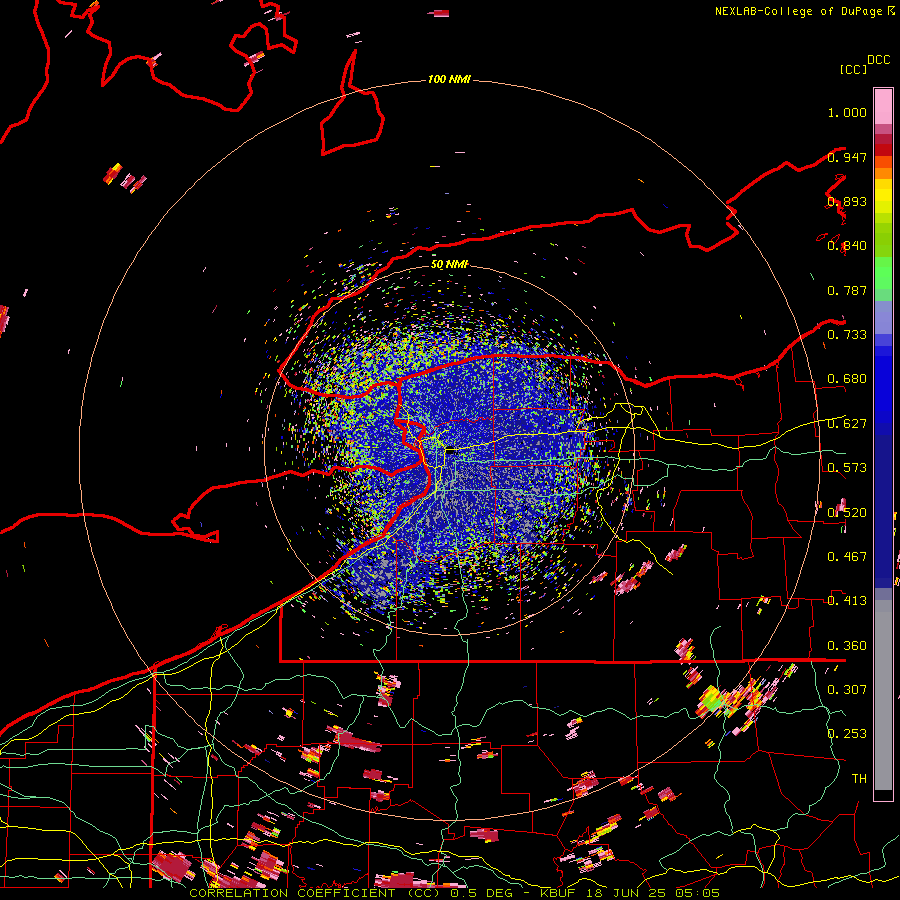
Task: Click the 0.520 scale value
Action: click(847, 512)
